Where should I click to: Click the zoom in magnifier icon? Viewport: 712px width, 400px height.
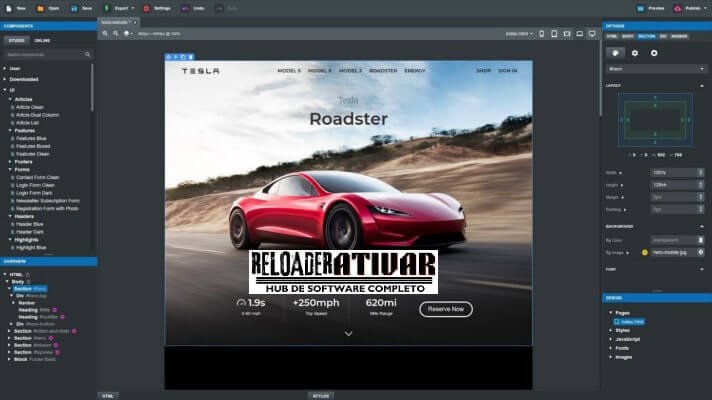[105, 34]
